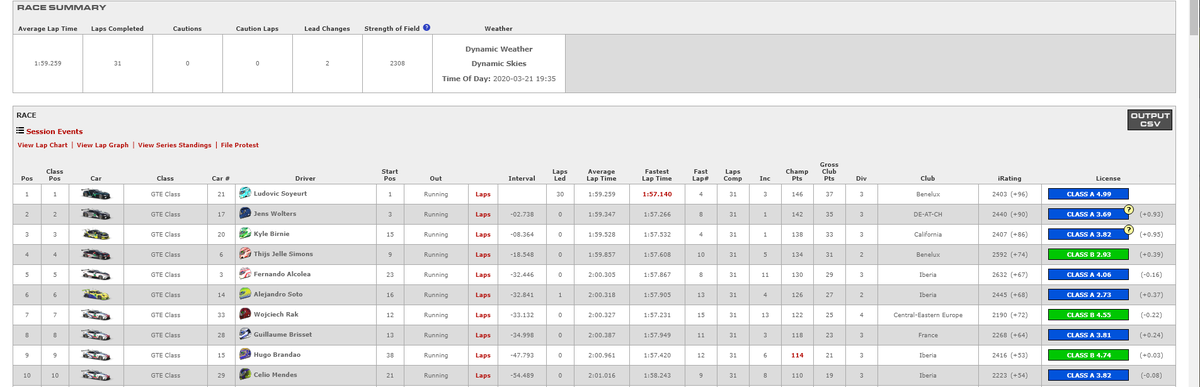The image size is (1200, 387).
Task: Click driver name Alejandro Soto
Action: 279,294
